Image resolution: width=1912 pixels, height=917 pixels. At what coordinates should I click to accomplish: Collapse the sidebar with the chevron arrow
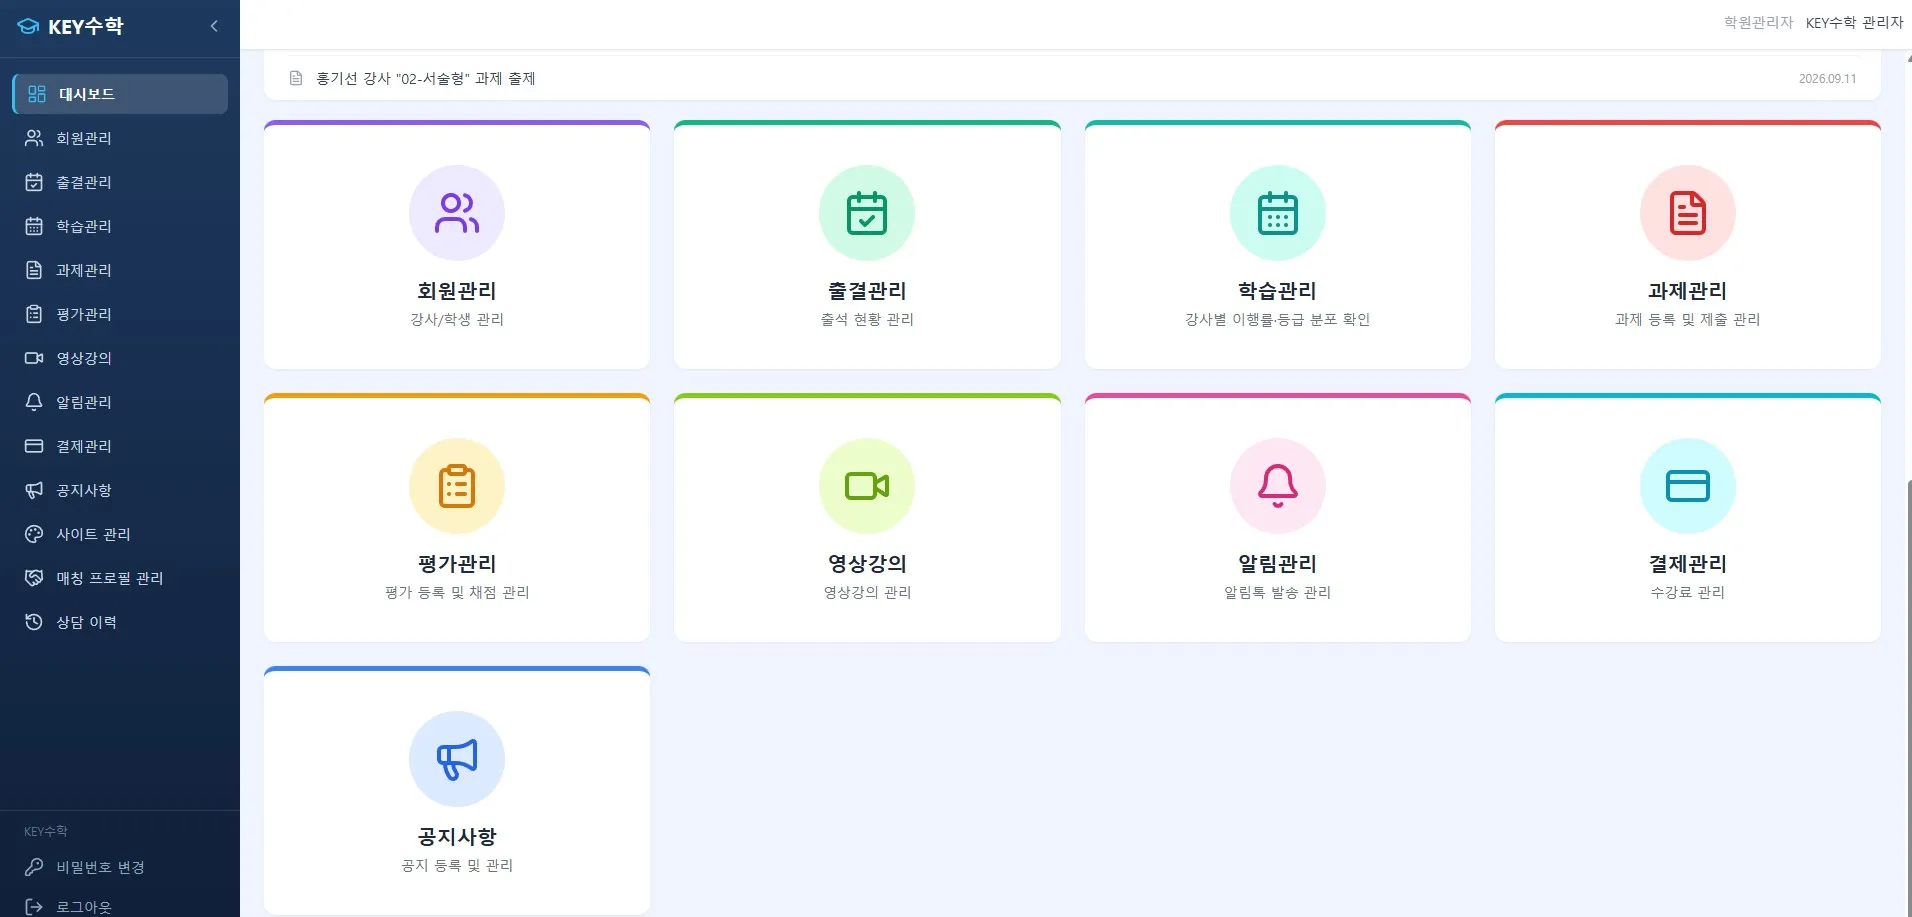[214, 26]
